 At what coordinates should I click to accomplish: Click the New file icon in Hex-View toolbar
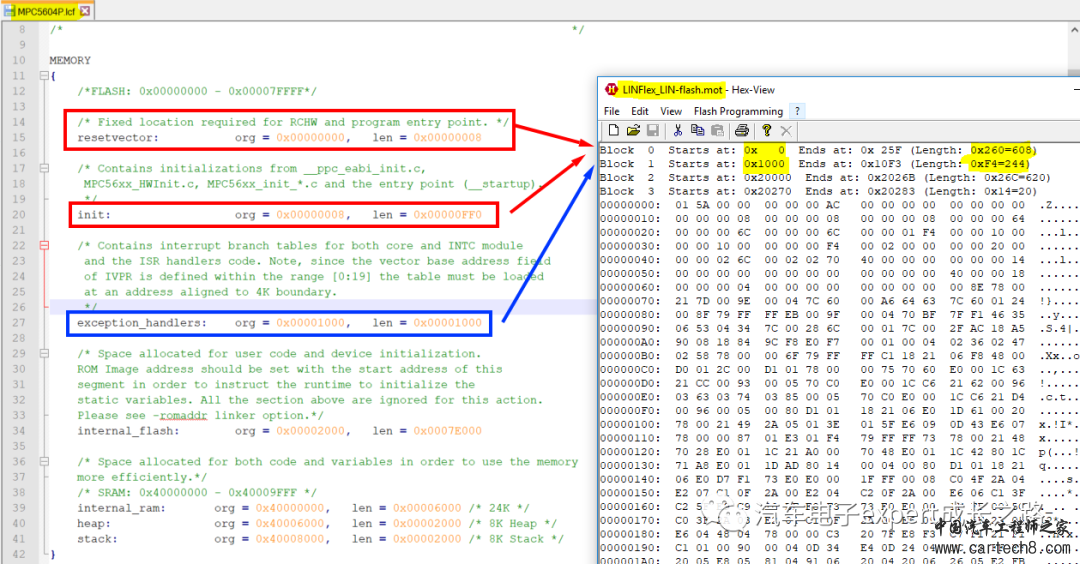pyautogui.click(x=614, y=130)
